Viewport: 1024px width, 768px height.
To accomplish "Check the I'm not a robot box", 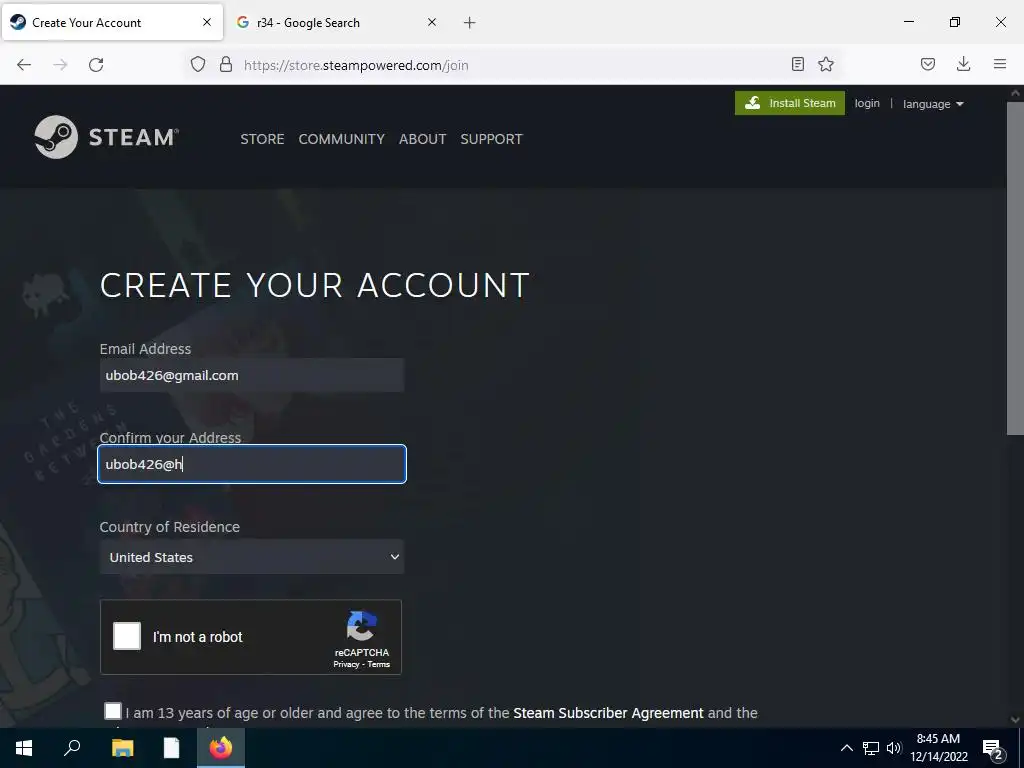I will click(x=127, y=636).
